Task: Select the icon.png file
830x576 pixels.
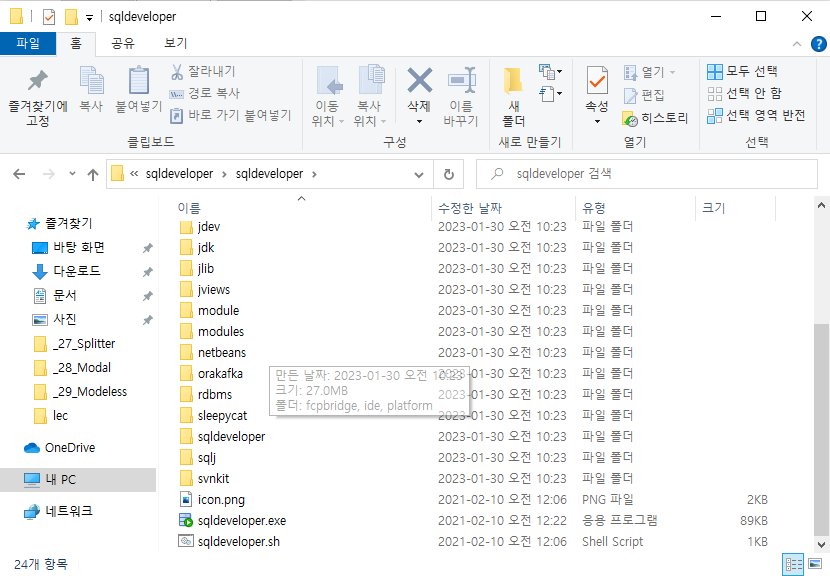Action: pyautogui.click(x=221, y=499)
